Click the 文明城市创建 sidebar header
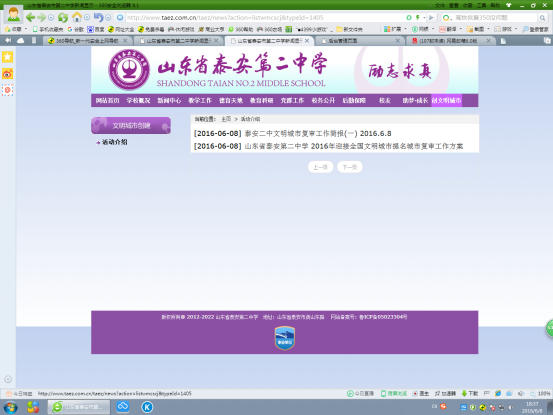 tap(131, 126)
